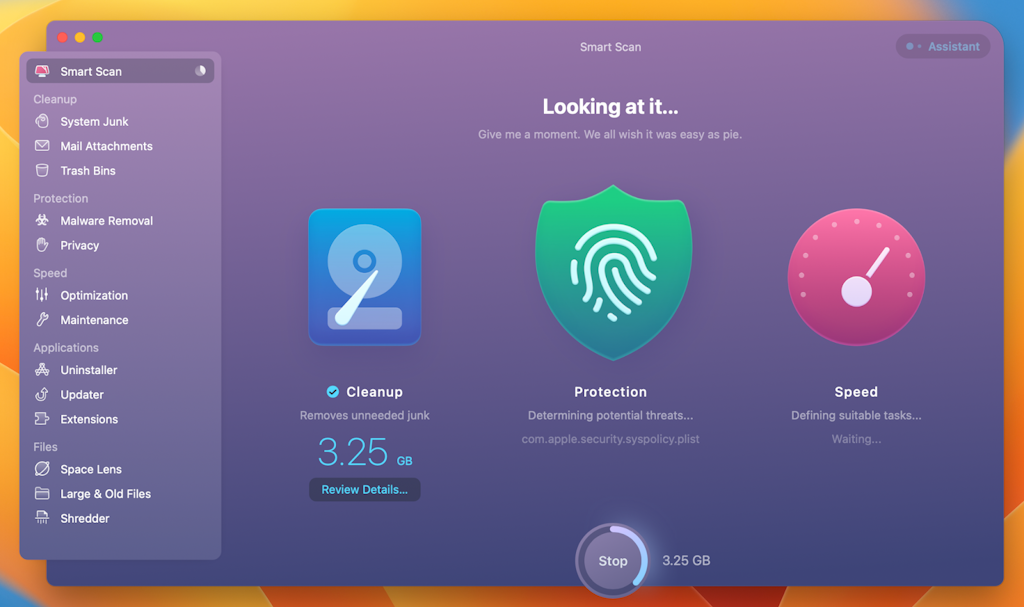Click the Review Details button
This screenshot has height=607, width=1024.
click(364, 489)
